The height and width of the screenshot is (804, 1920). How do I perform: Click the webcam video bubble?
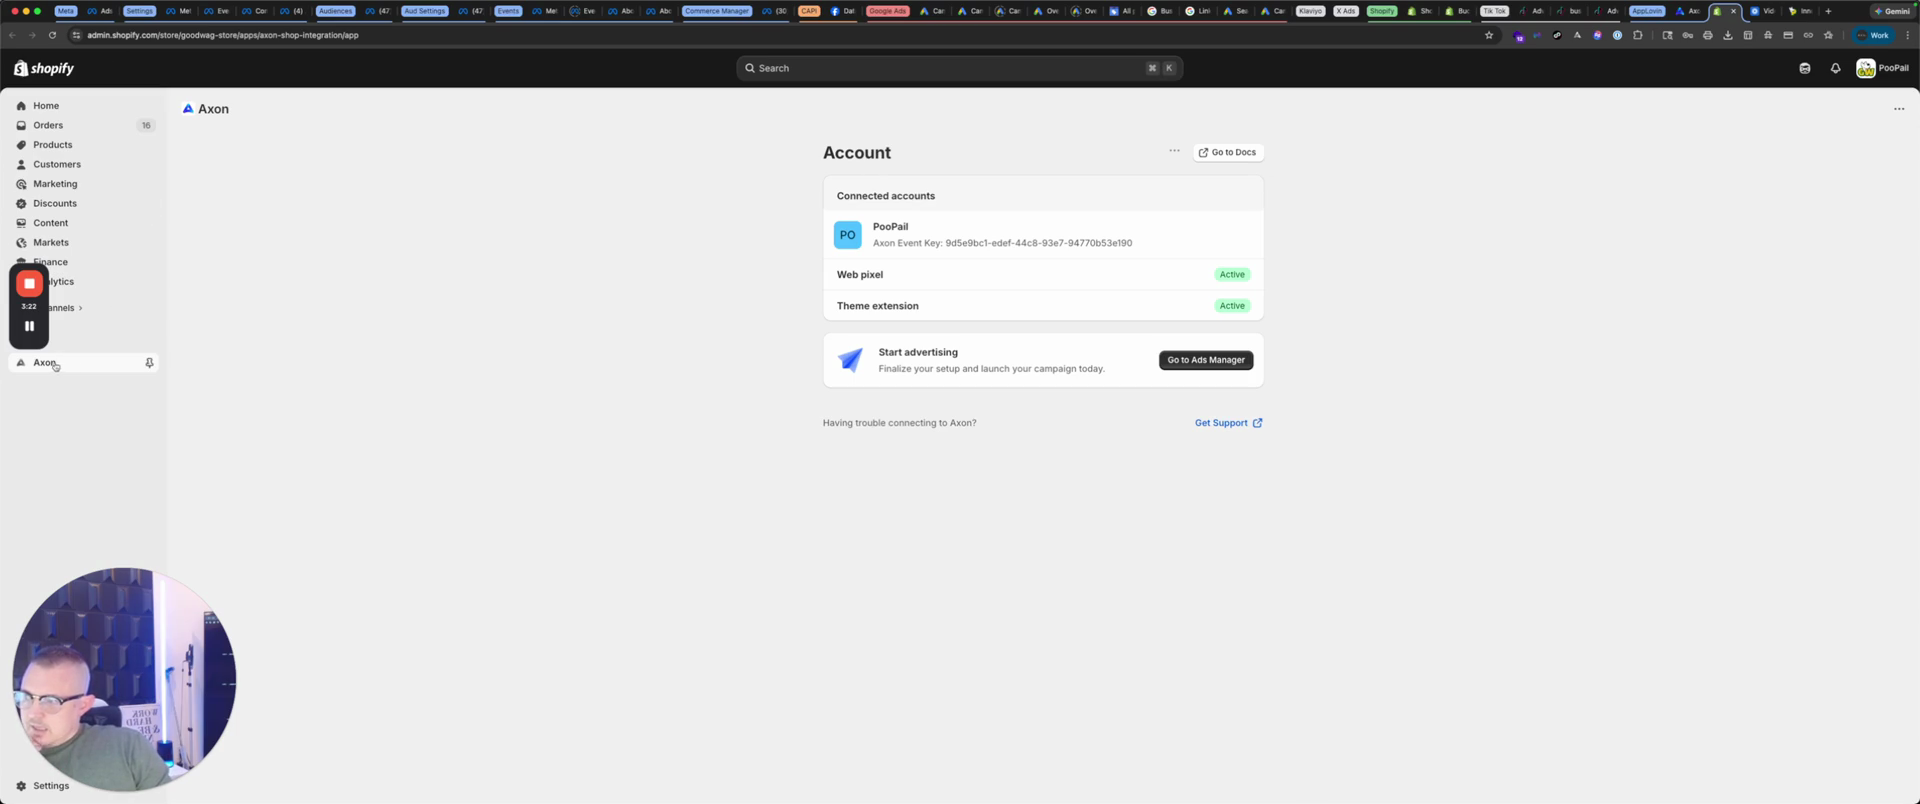coord(124,680)
